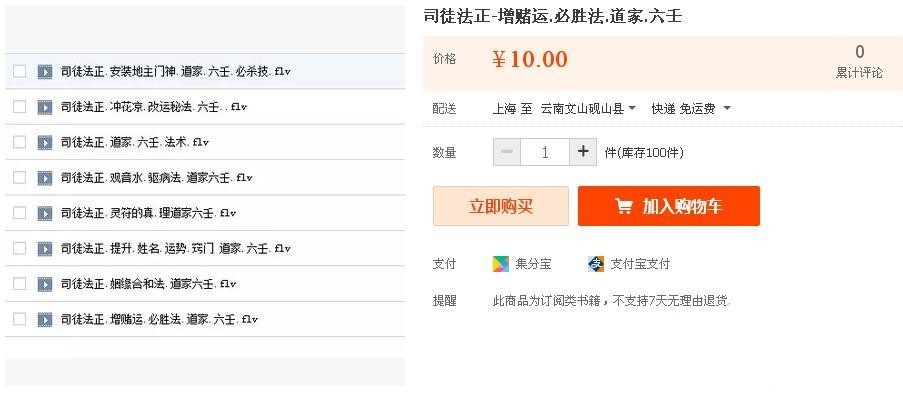The image size is (903, 409).
Task: Click the quantity input field
Action: (x=545, y=152)
